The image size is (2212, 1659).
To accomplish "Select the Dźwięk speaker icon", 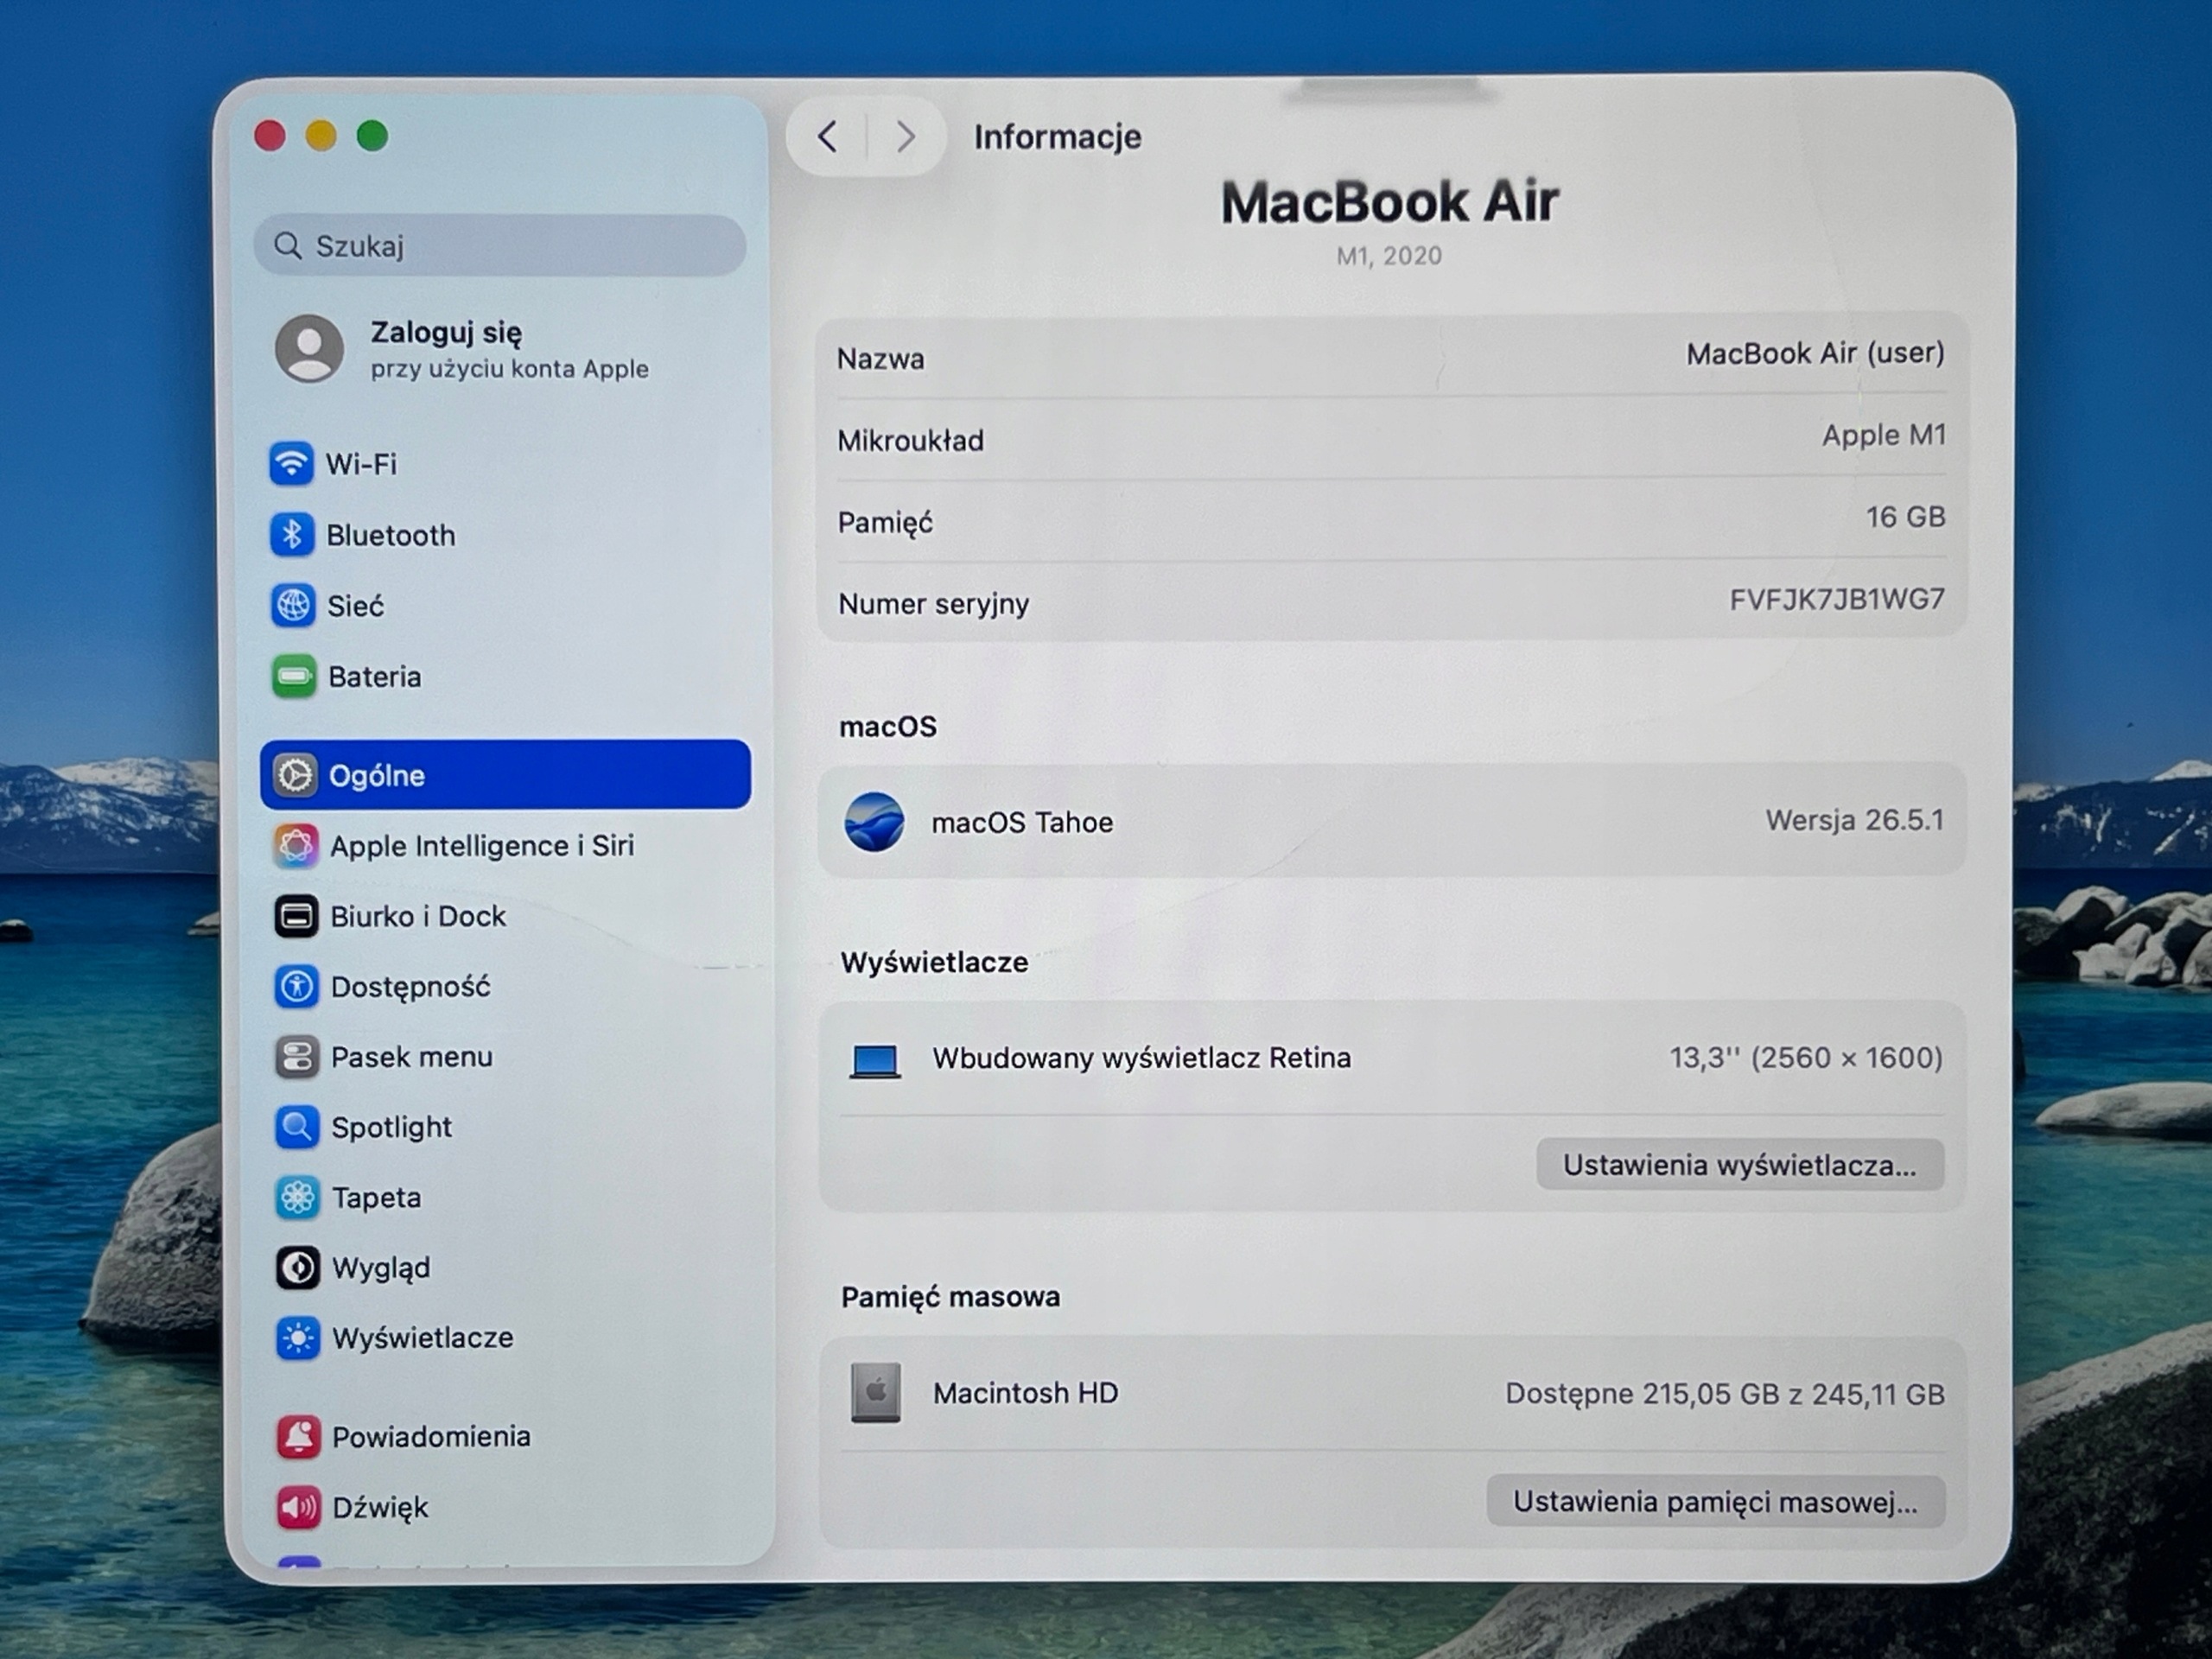I will tap(299, 1507).
